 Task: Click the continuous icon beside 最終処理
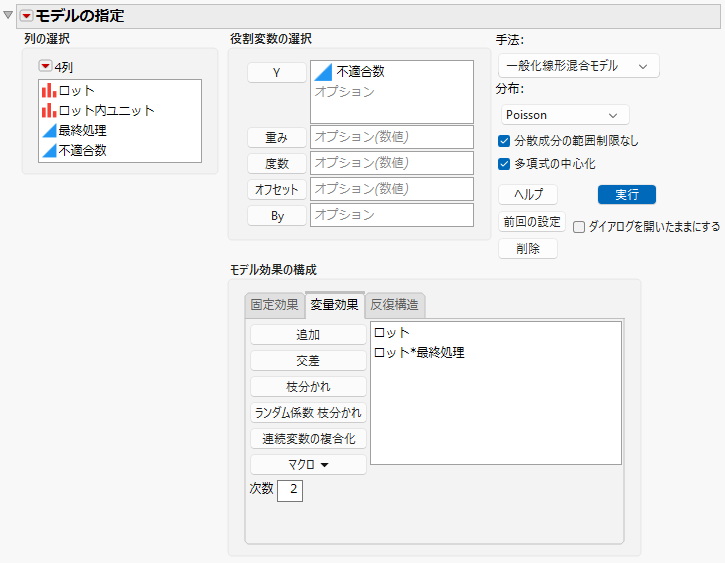point(49,130)
